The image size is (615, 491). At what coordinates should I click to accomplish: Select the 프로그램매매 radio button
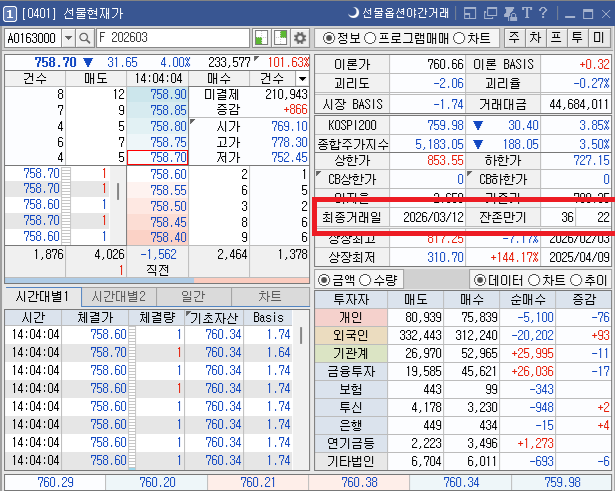point(370,38)
